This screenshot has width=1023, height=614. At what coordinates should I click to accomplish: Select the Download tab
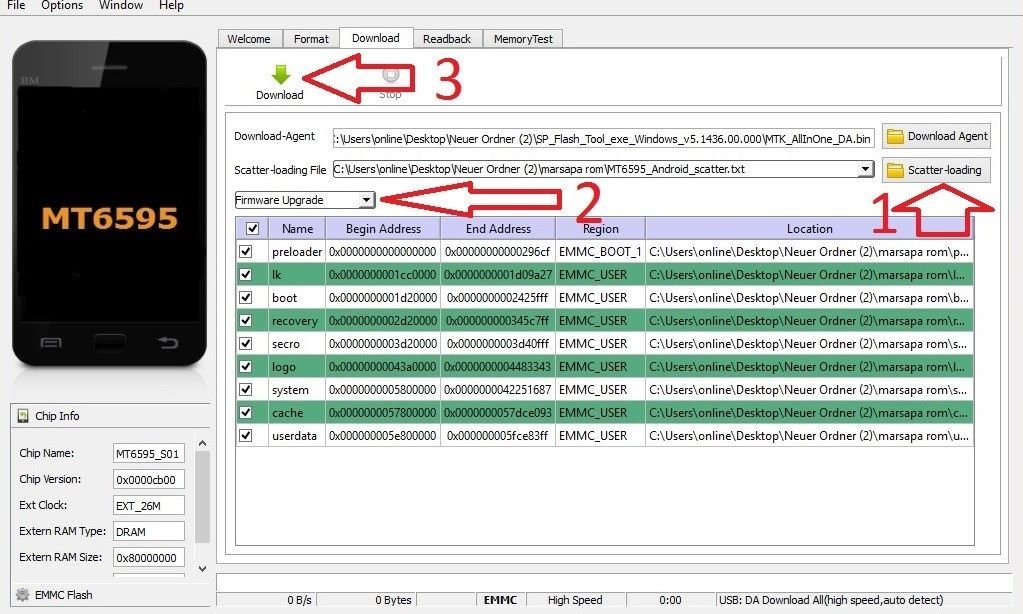coord(376,38)
